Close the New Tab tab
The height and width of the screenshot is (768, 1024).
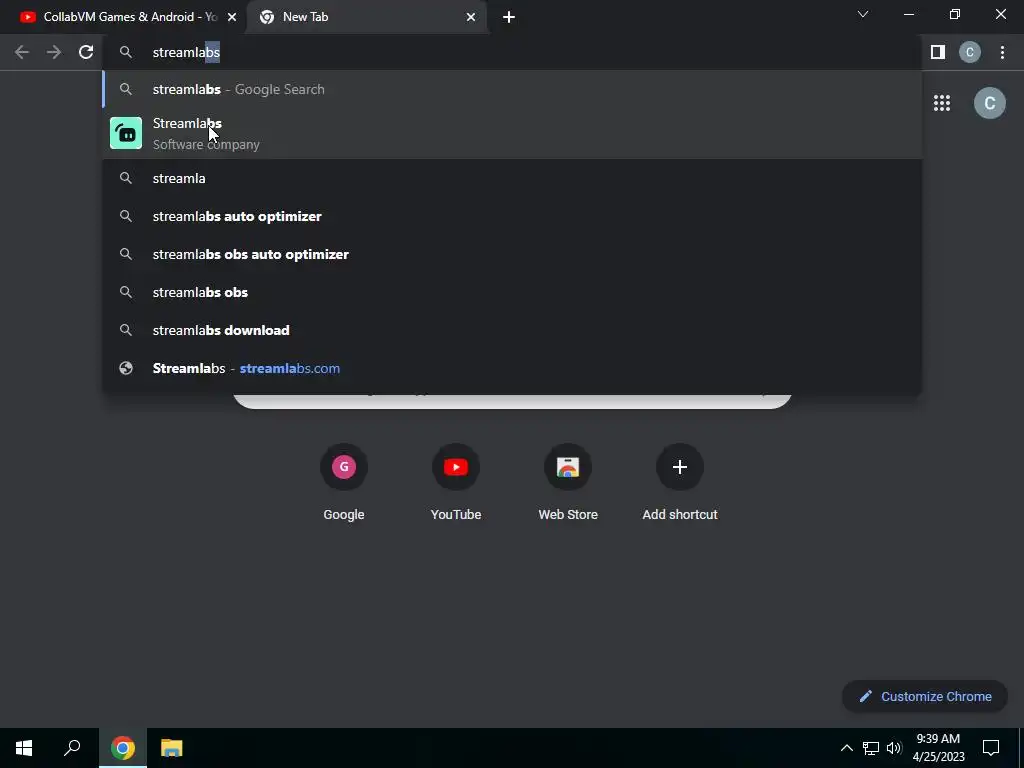pos(471,17)
